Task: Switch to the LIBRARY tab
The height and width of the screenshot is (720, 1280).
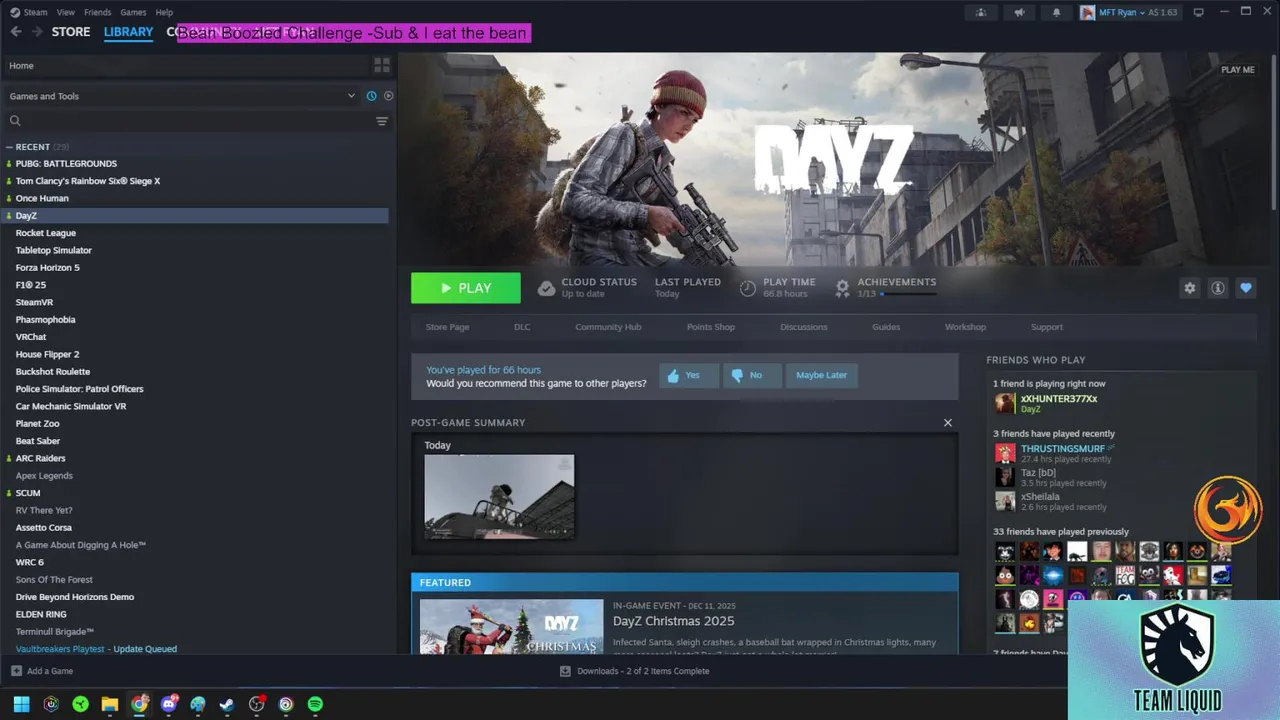Action: [x=128, y=32]
